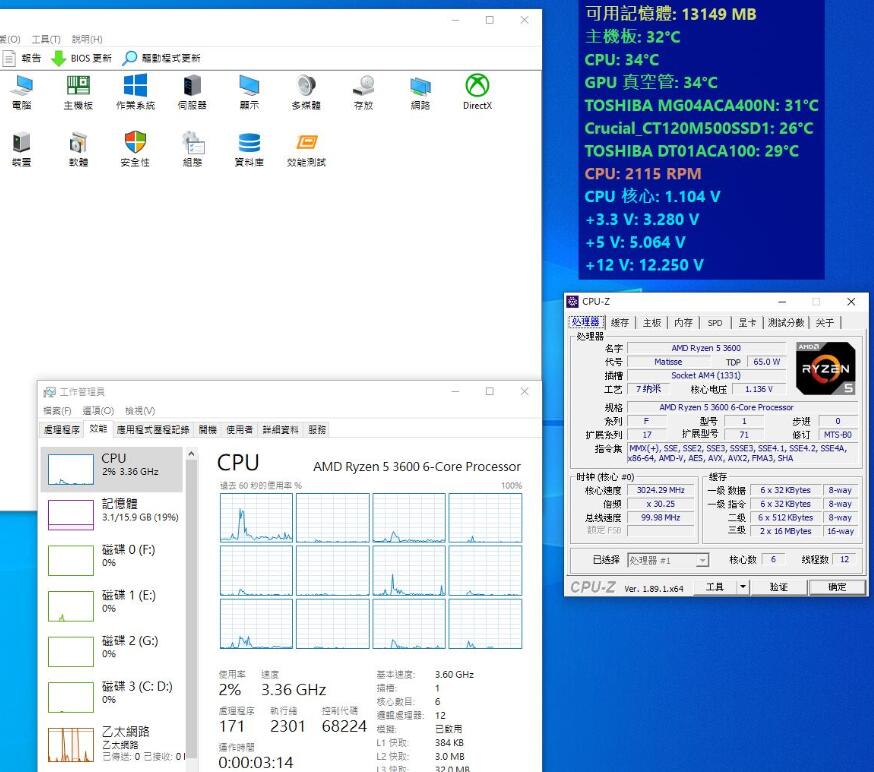Open the 工具(T) menu in AIDA64
Image resolution: width=874 pixels, height=772 pixels.
pos(46,39)
